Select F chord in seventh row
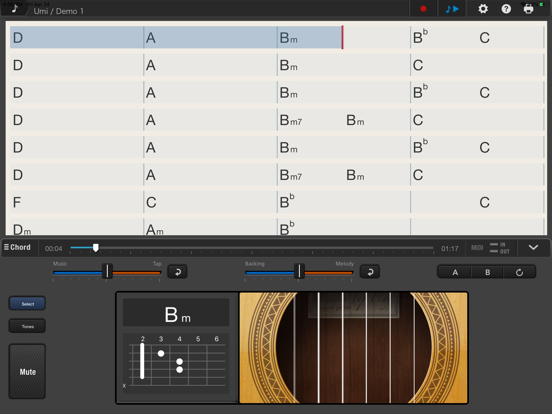Viewport: 552px width, 414px height. [17, 202]
